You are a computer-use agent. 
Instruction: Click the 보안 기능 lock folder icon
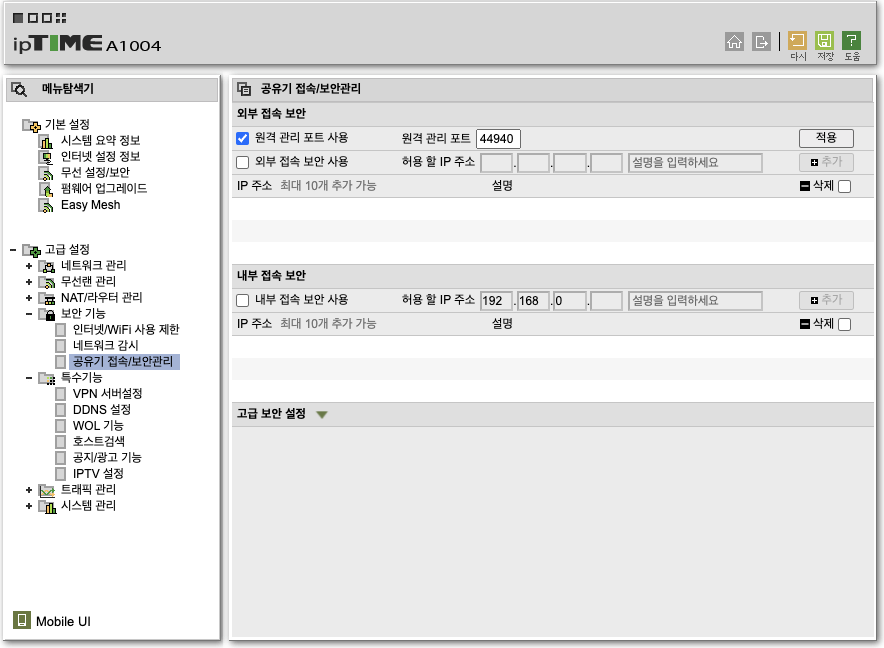(47, 314)
